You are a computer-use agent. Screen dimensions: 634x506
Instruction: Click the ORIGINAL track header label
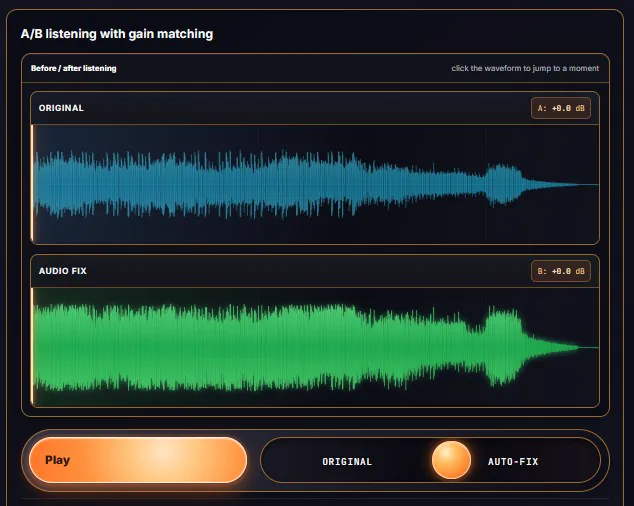coord(61,108)
